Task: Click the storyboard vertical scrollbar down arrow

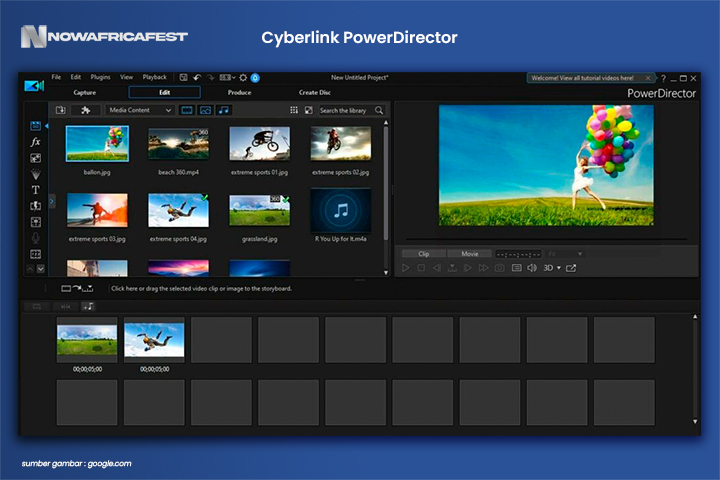Action: coord(695,421)
